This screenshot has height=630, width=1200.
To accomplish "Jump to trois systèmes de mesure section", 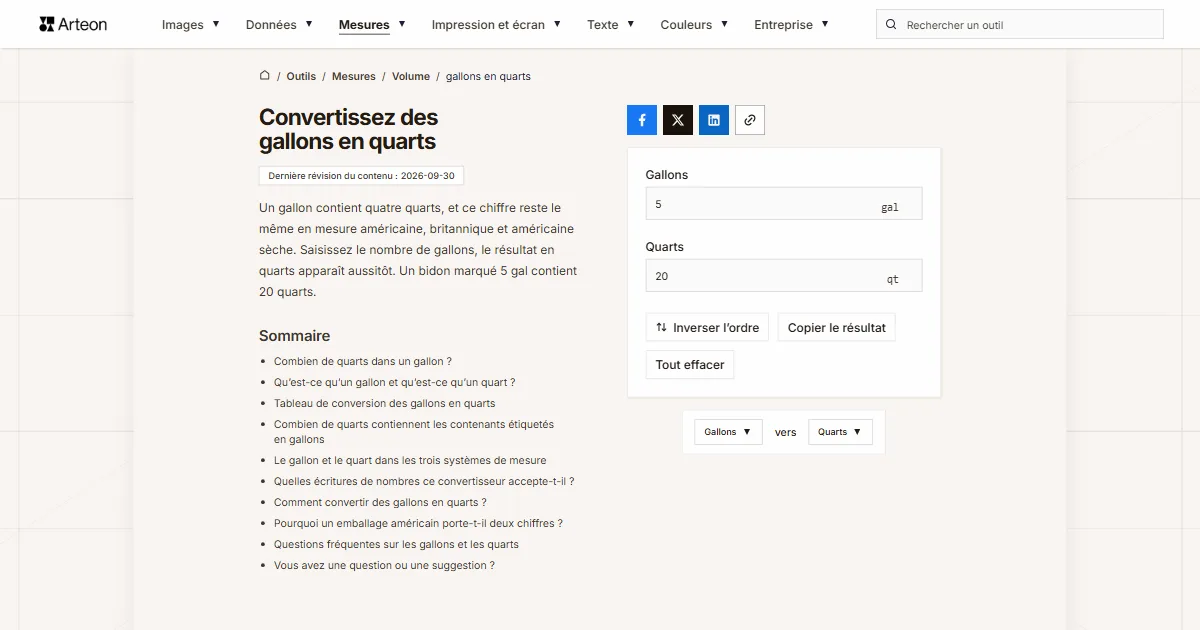I will tap(410, 461).
